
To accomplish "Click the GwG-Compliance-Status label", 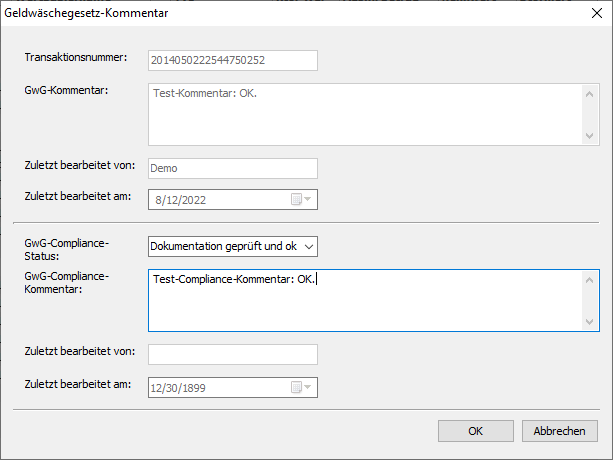I will tap(66, 249).
